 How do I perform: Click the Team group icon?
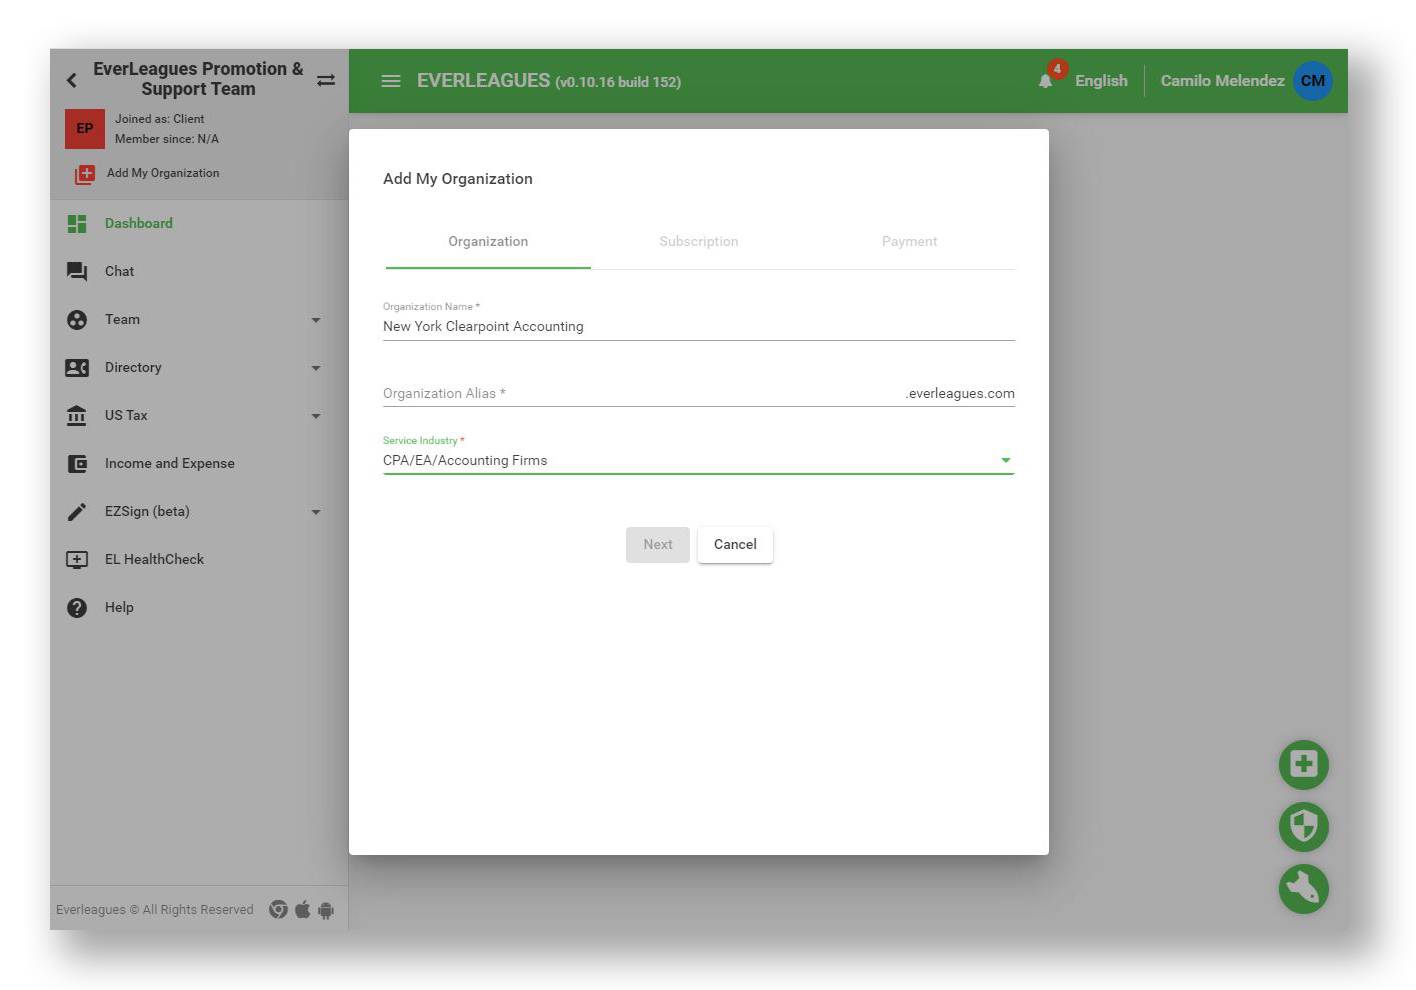77,320
